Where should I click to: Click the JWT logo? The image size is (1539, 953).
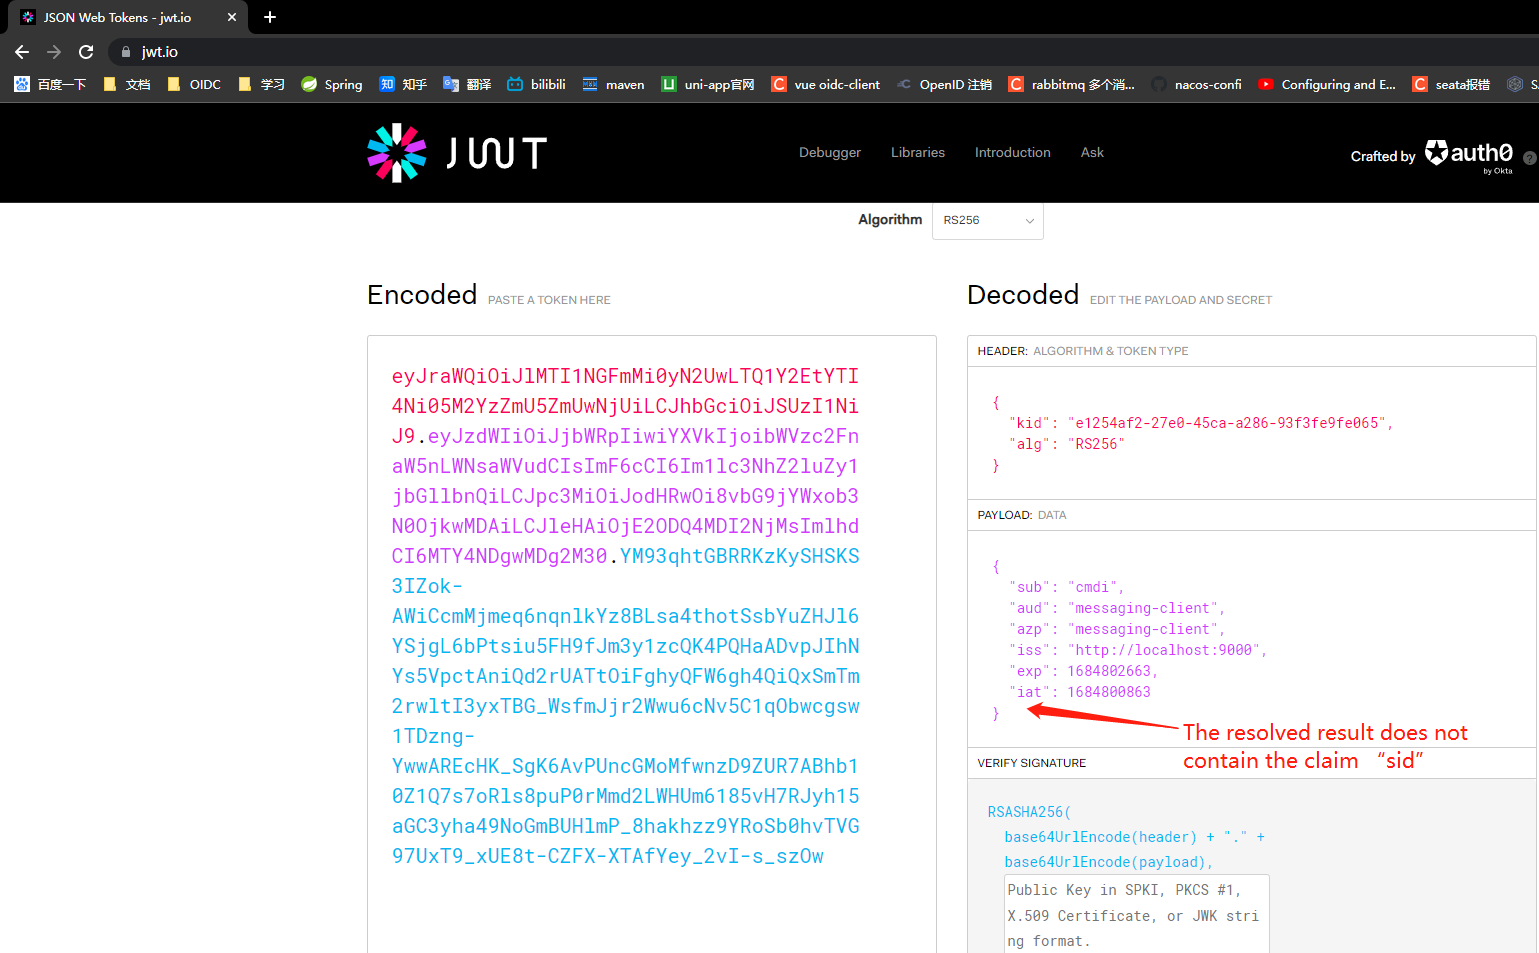456,152
